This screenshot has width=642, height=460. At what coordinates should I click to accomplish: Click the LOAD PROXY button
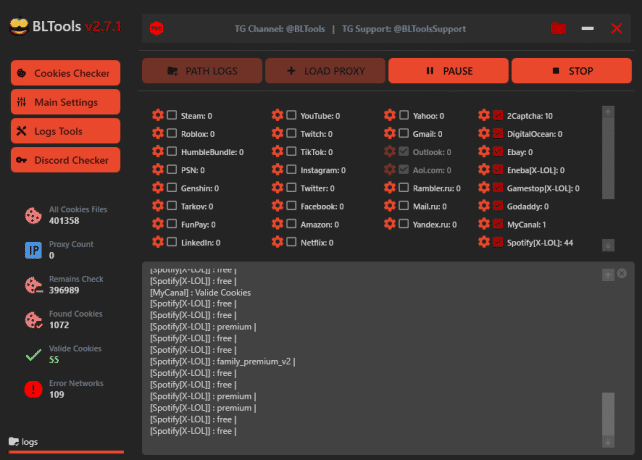326,71
